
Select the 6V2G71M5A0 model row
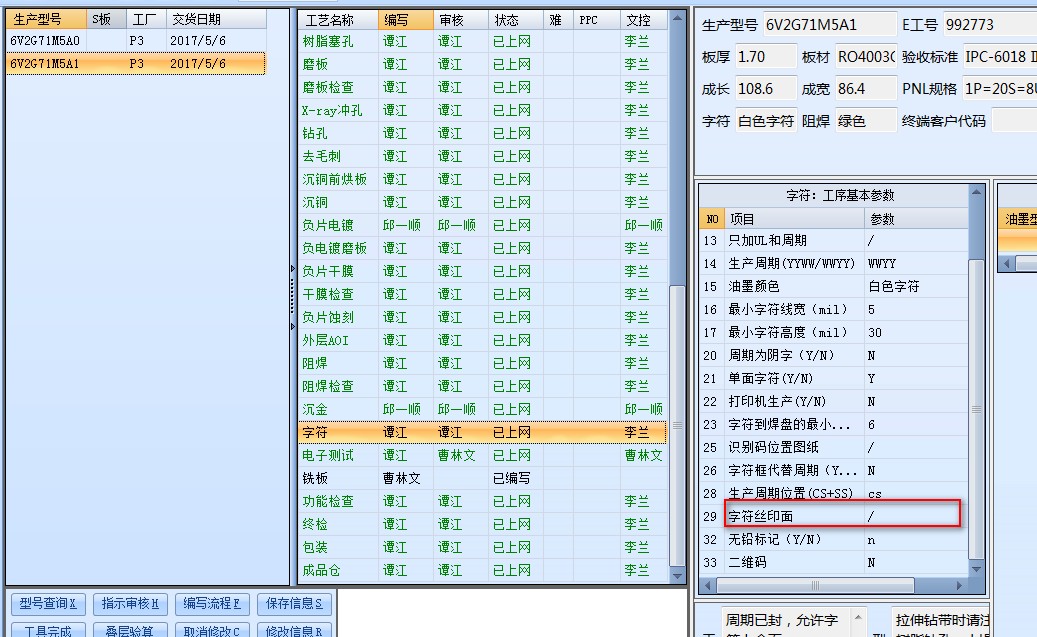click(x=136, y=41)
